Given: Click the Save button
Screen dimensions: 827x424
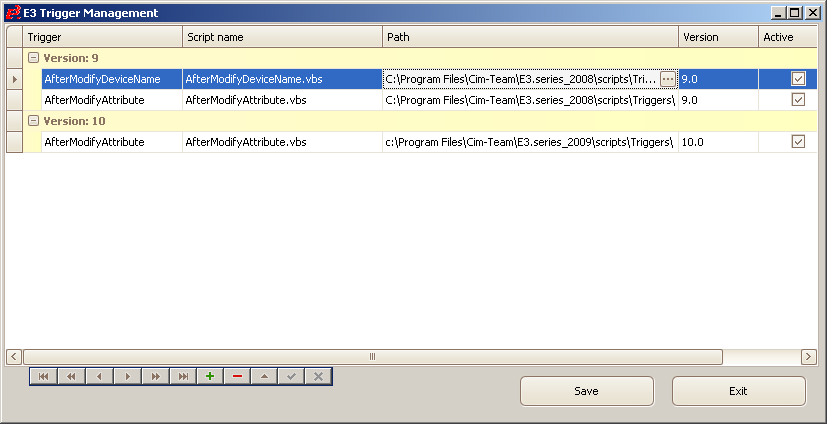Looking at the screenshot, I should [x=586, y=391].
